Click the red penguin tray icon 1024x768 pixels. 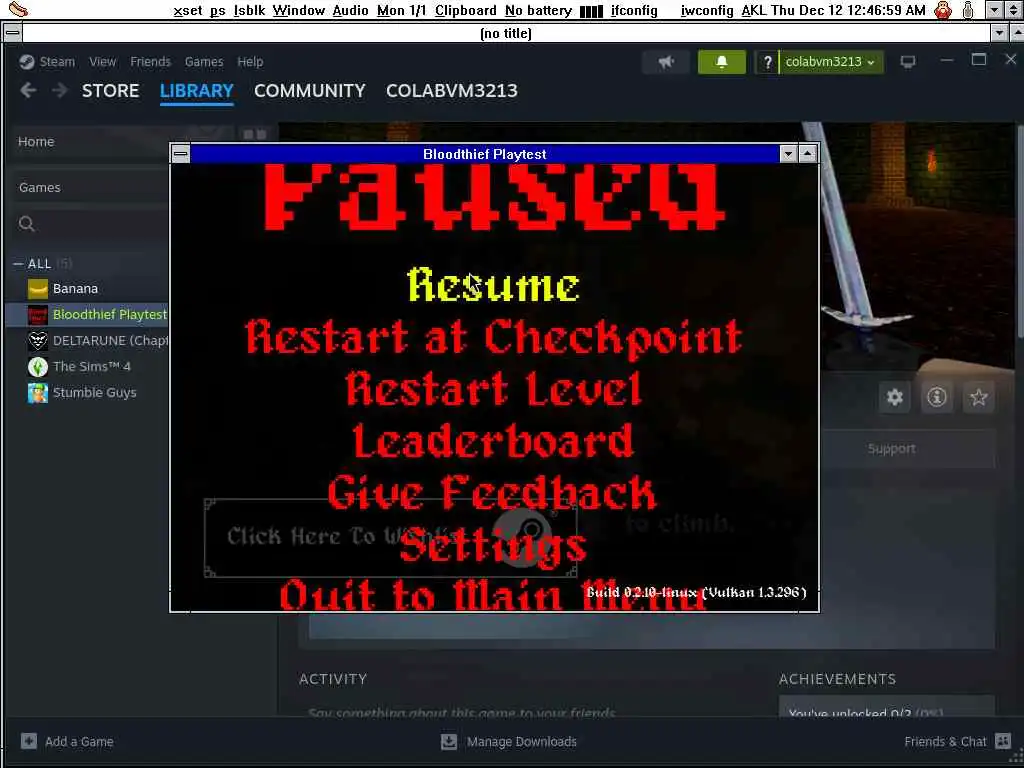(x=943, y=10)
